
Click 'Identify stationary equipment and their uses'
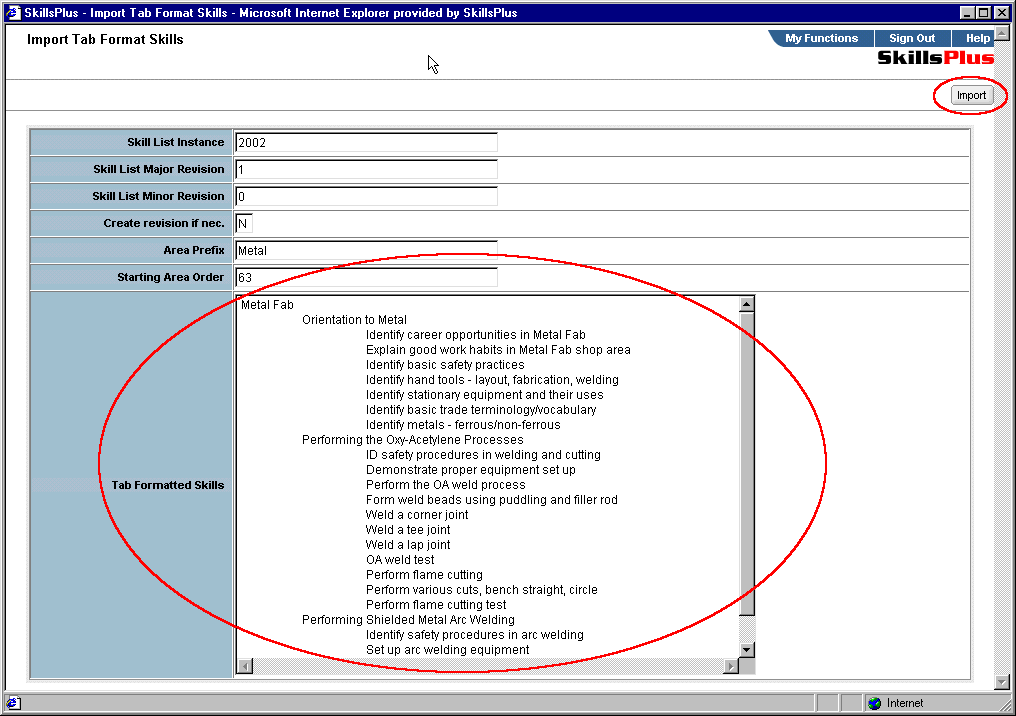coord(485,395)
